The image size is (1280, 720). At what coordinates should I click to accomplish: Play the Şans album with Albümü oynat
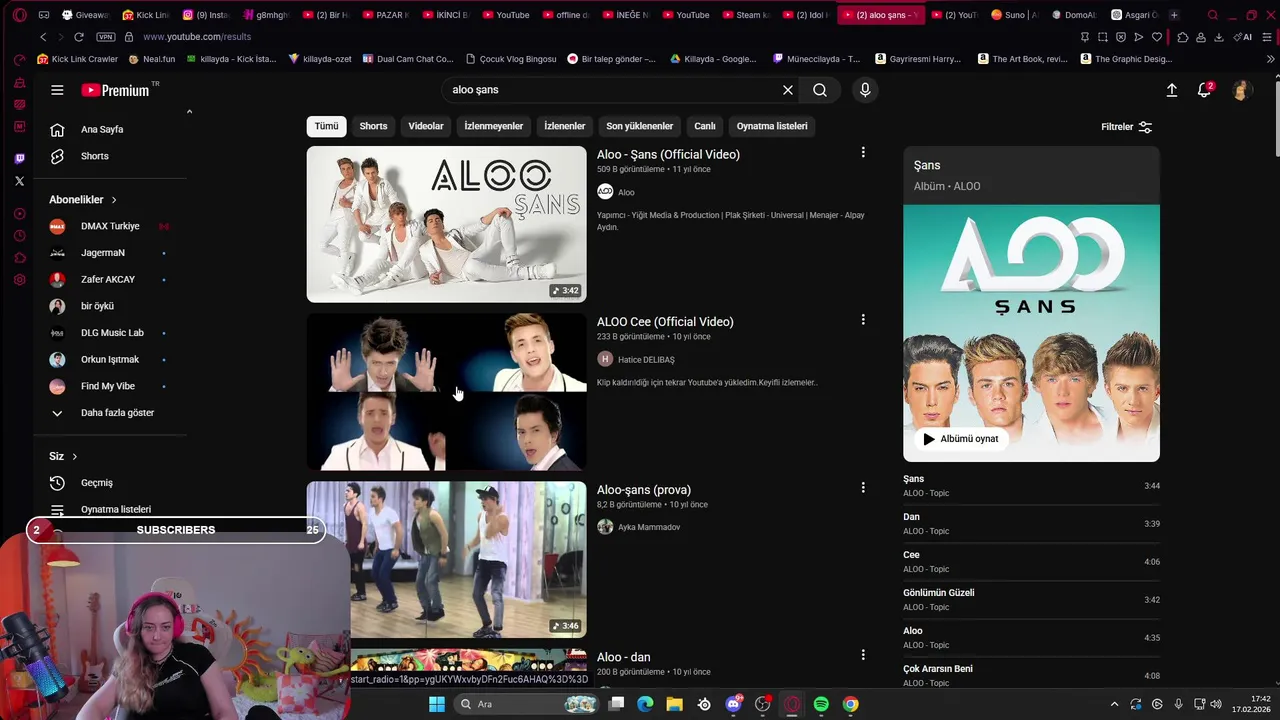[961, 439]
